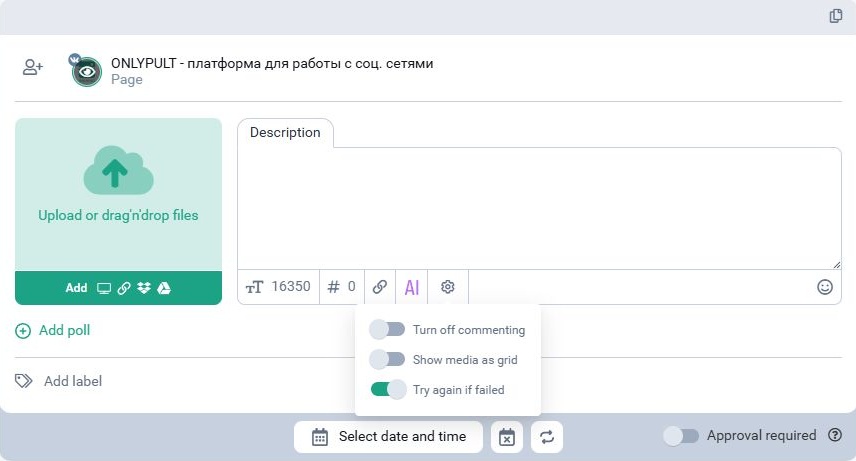Click the textarea resize handle corner
The height and width of the screenshot is (461, 856).
(837, 265)
